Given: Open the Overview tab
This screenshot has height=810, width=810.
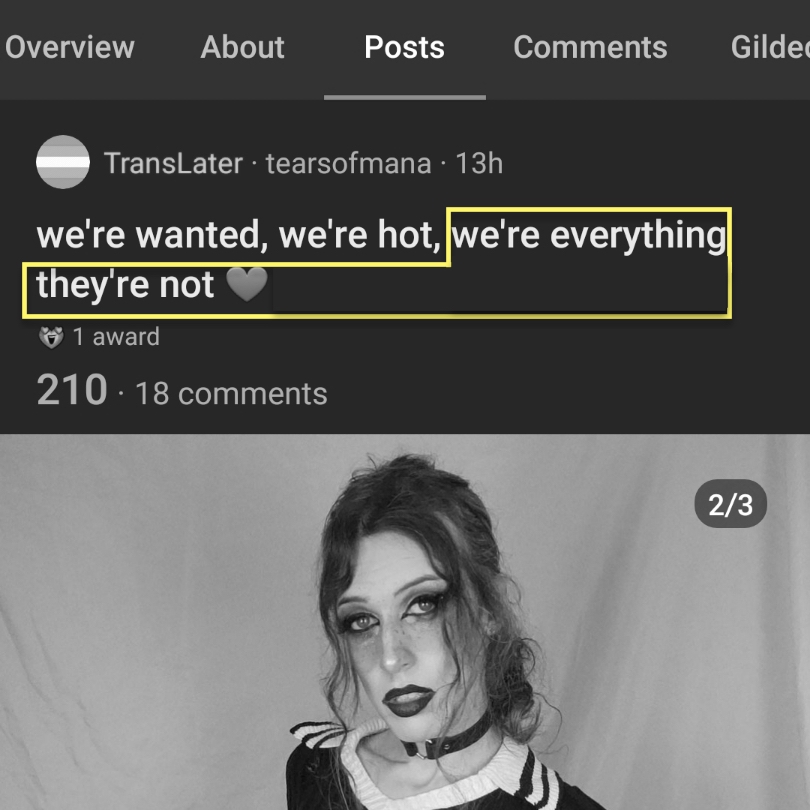Looking at the screenshot, I should [70, 48].
